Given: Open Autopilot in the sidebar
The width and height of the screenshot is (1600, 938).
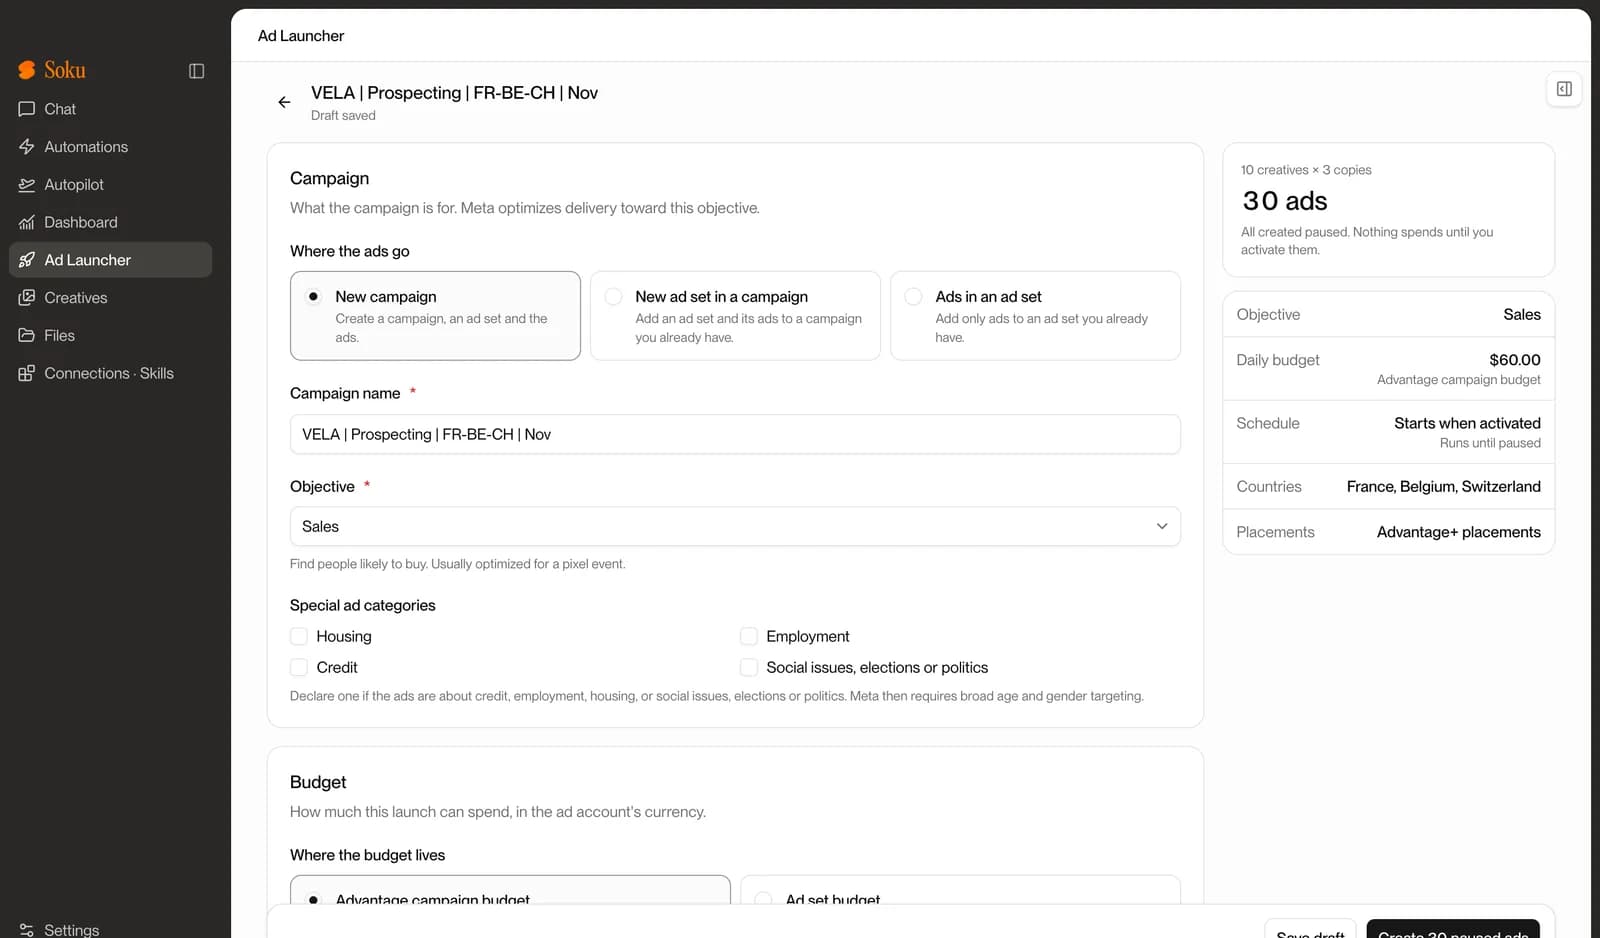Looking at the screenshot, I should (110, 185).
